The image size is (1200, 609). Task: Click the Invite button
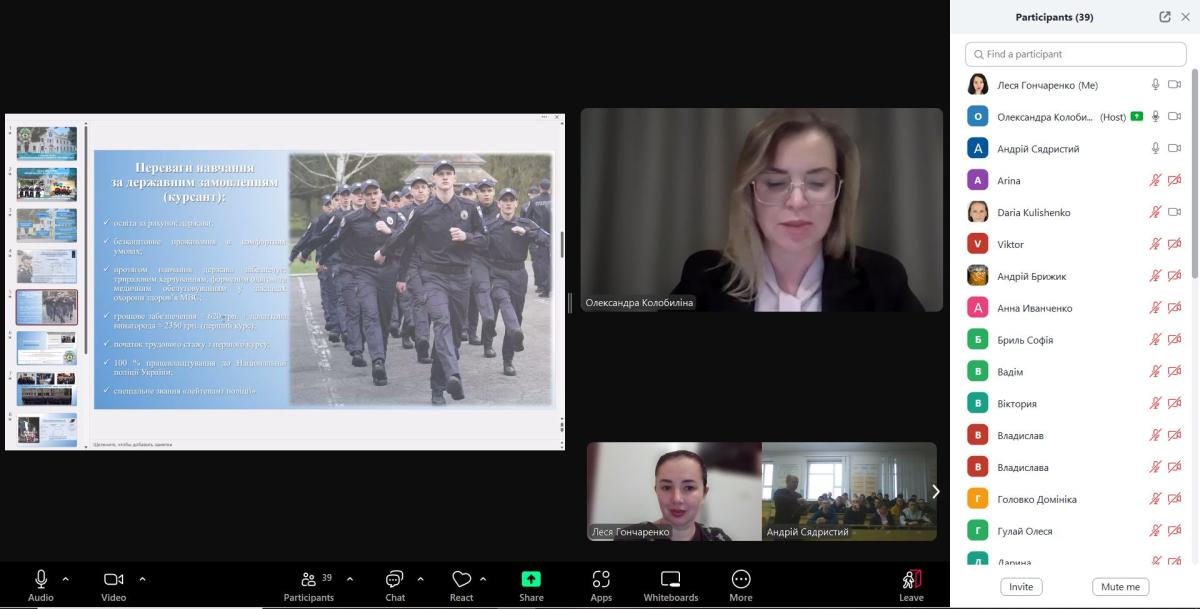(x=1021, y=587)
